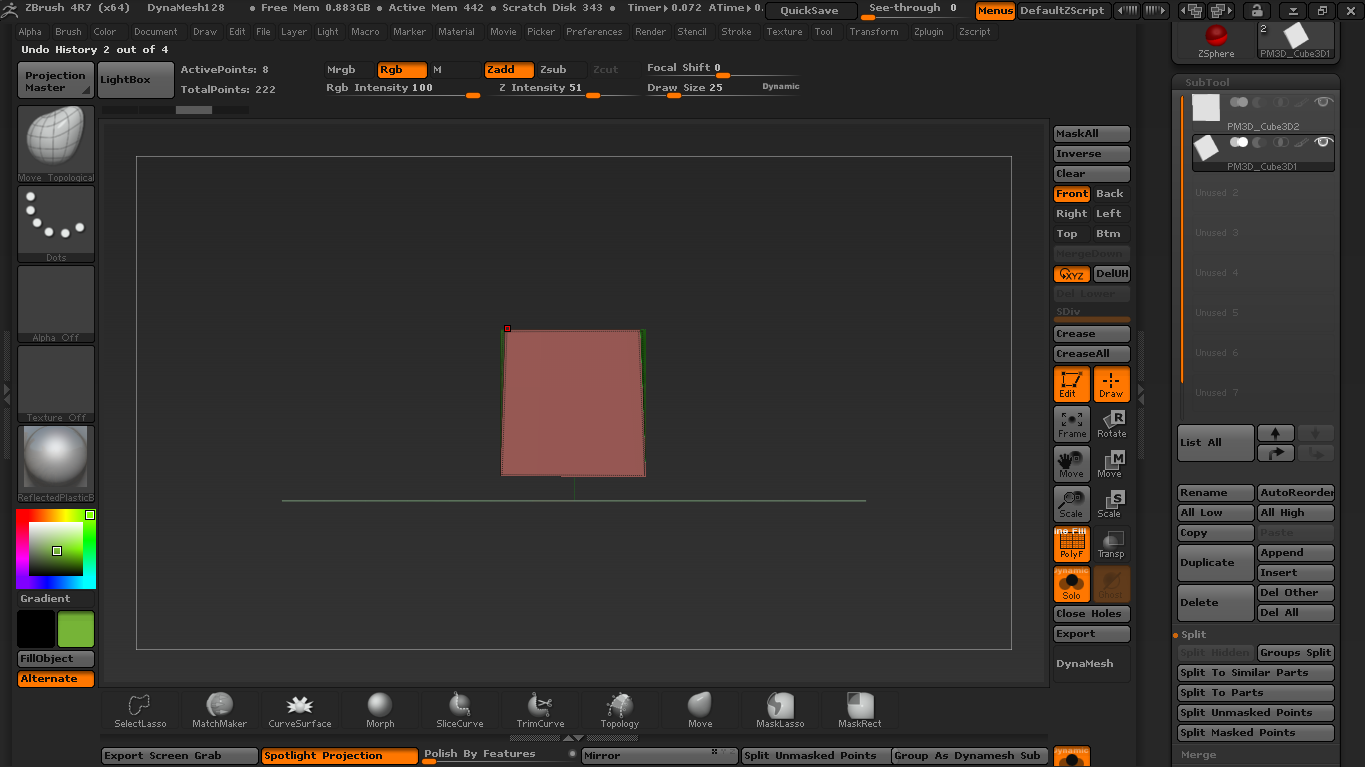1365x767 pixels.
Task: Select the SliceCurve brush
Action: click(460, 710)
